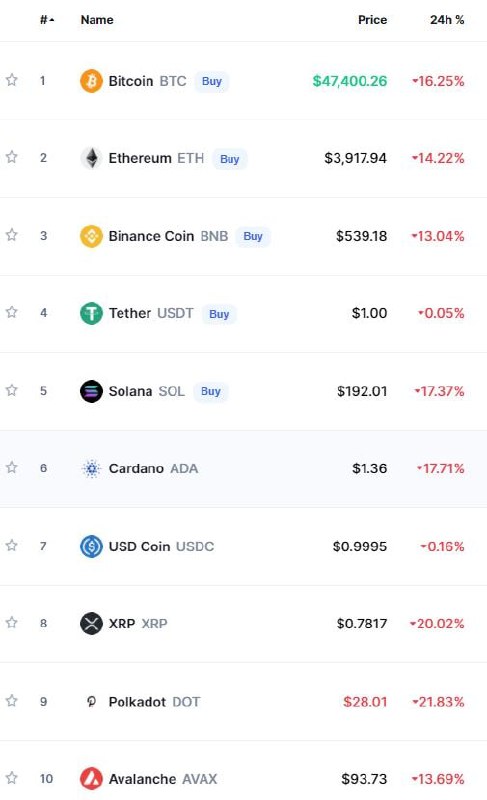Click the Bitcoin orange logo icon
The height and width of the screenshot is (800, 487).
(91, 81)
